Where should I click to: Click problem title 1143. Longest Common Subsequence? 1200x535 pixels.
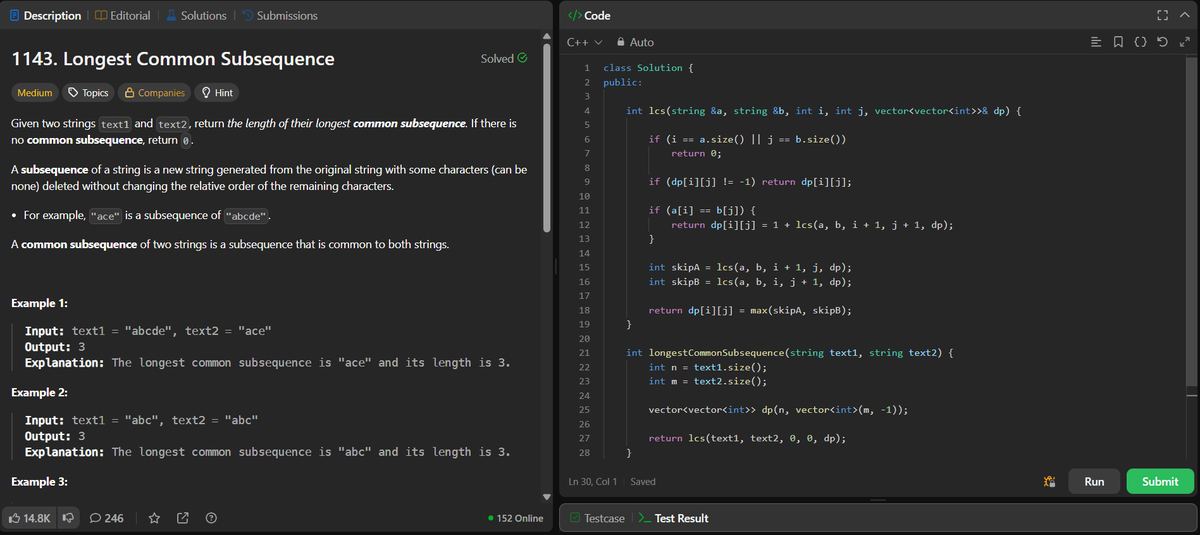(172, 59)
